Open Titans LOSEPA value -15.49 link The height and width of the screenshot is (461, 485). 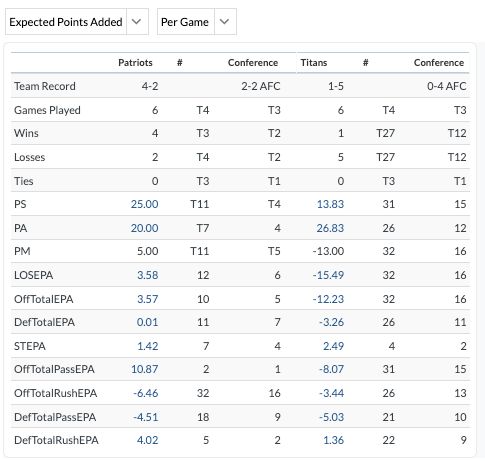[x=328, y=275]
